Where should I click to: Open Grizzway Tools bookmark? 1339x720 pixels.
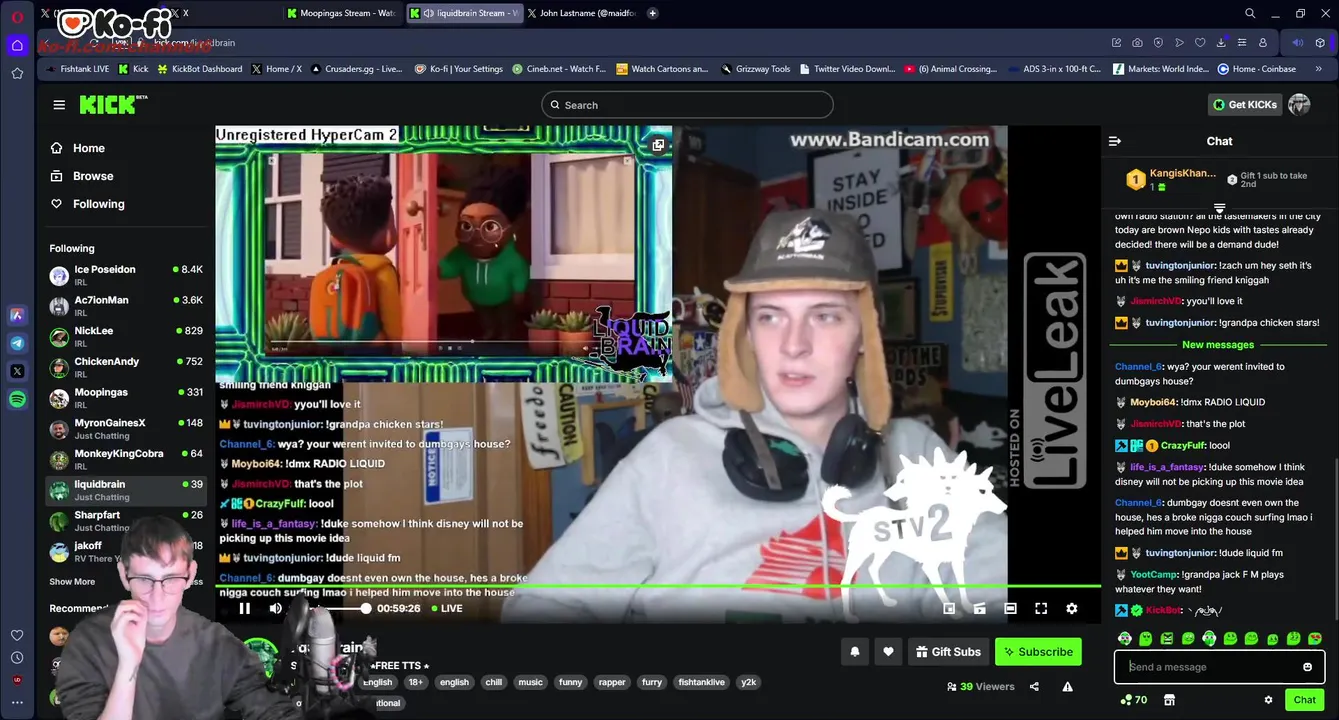click(756, 69)
